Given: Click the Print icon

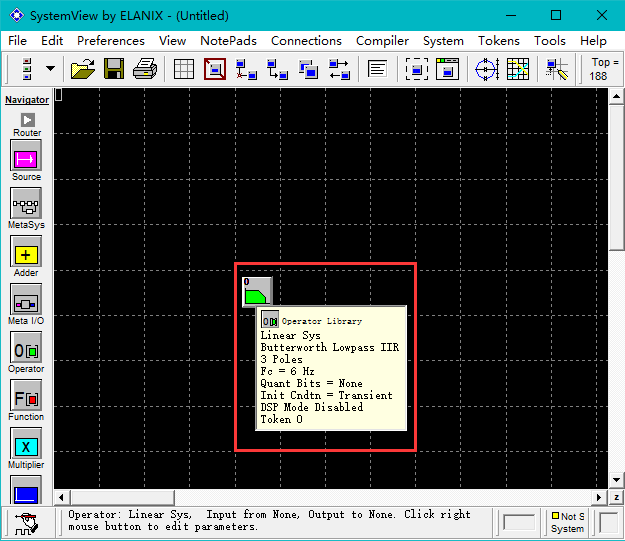Looking at the screenshot, I should [145, 69].
